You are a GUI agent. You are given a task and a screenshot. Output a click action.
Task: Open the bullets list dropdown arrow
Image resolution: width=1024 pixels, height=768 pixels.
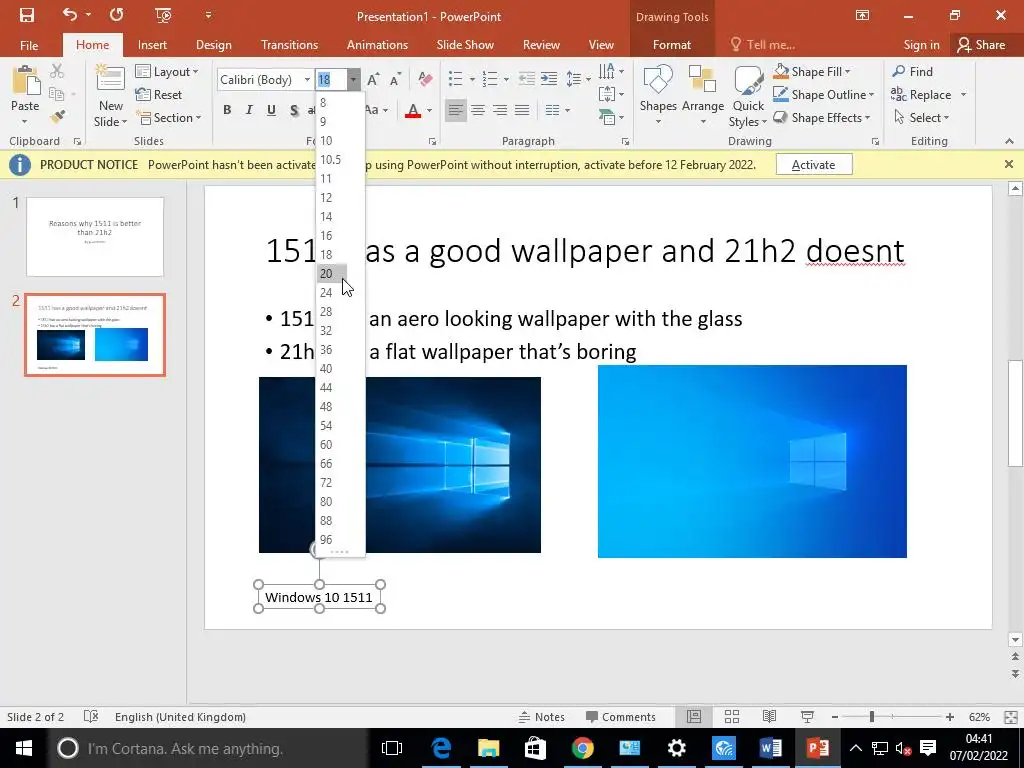pos(472,80)
